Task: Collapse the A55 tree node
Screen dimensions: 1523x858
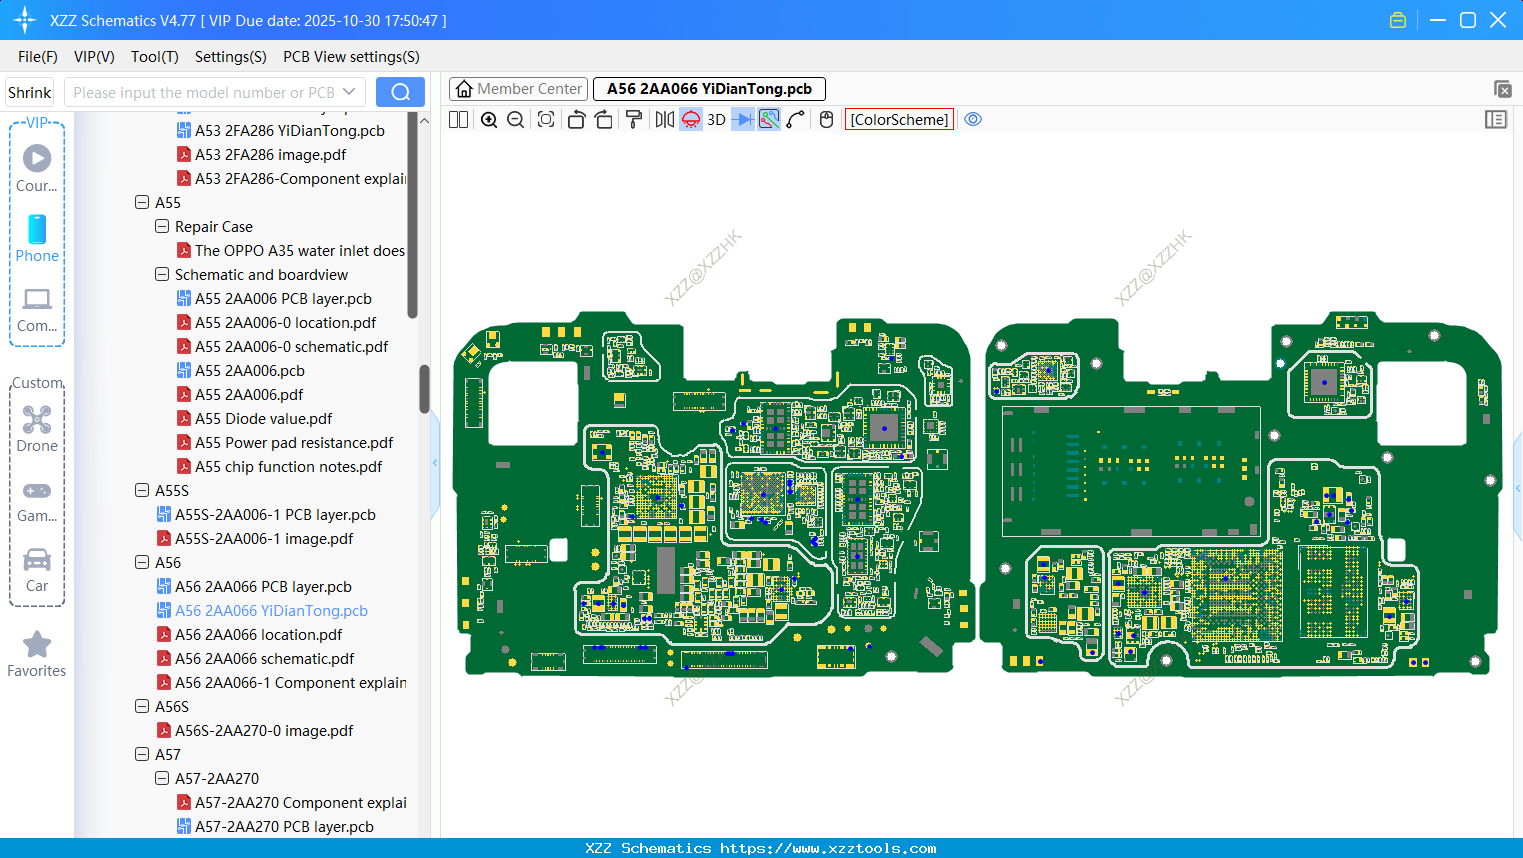Action: coord(142,202)
